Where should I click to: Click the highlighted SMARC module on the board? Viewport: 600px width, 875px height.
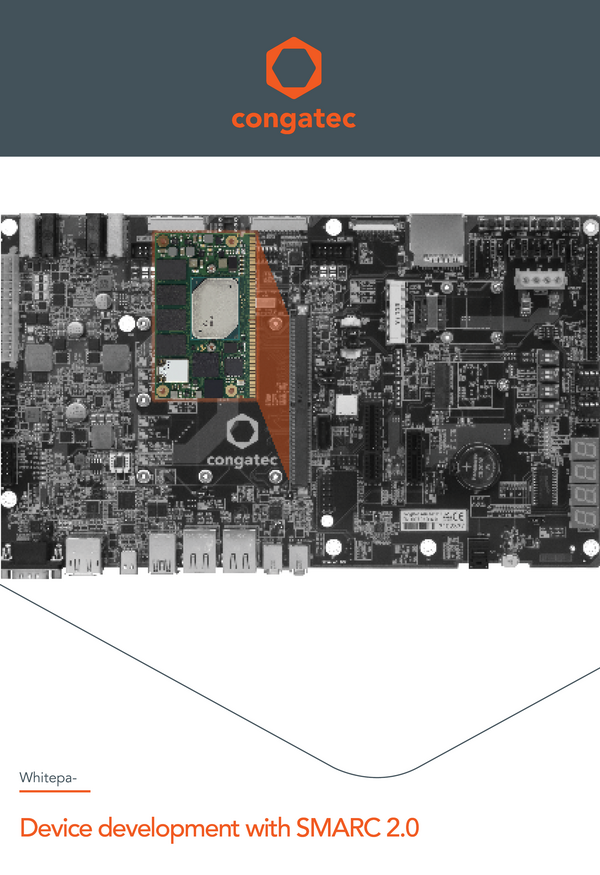pyautogui.click(x=205, y=316)
